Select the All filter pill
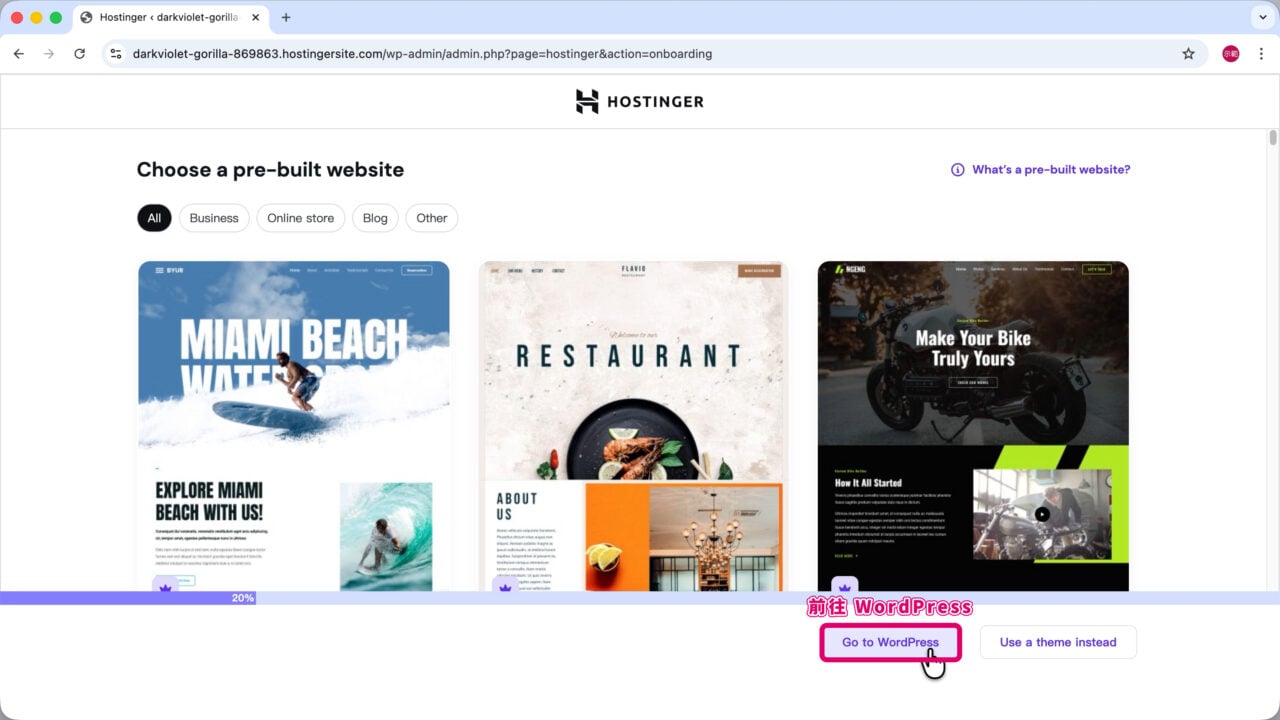This screenshot has width=1280, height=720. tap(154, 218)
